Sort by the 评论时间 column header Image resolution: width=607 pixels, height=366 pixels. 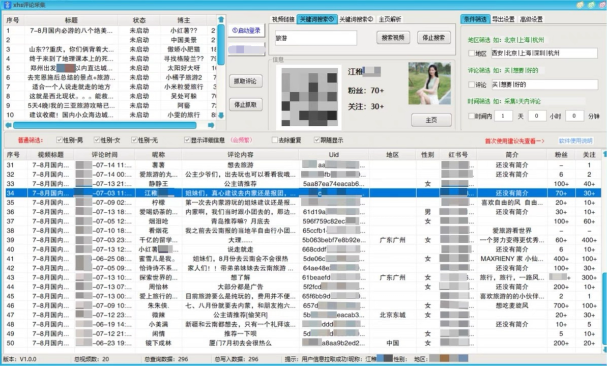coord(104,155)
